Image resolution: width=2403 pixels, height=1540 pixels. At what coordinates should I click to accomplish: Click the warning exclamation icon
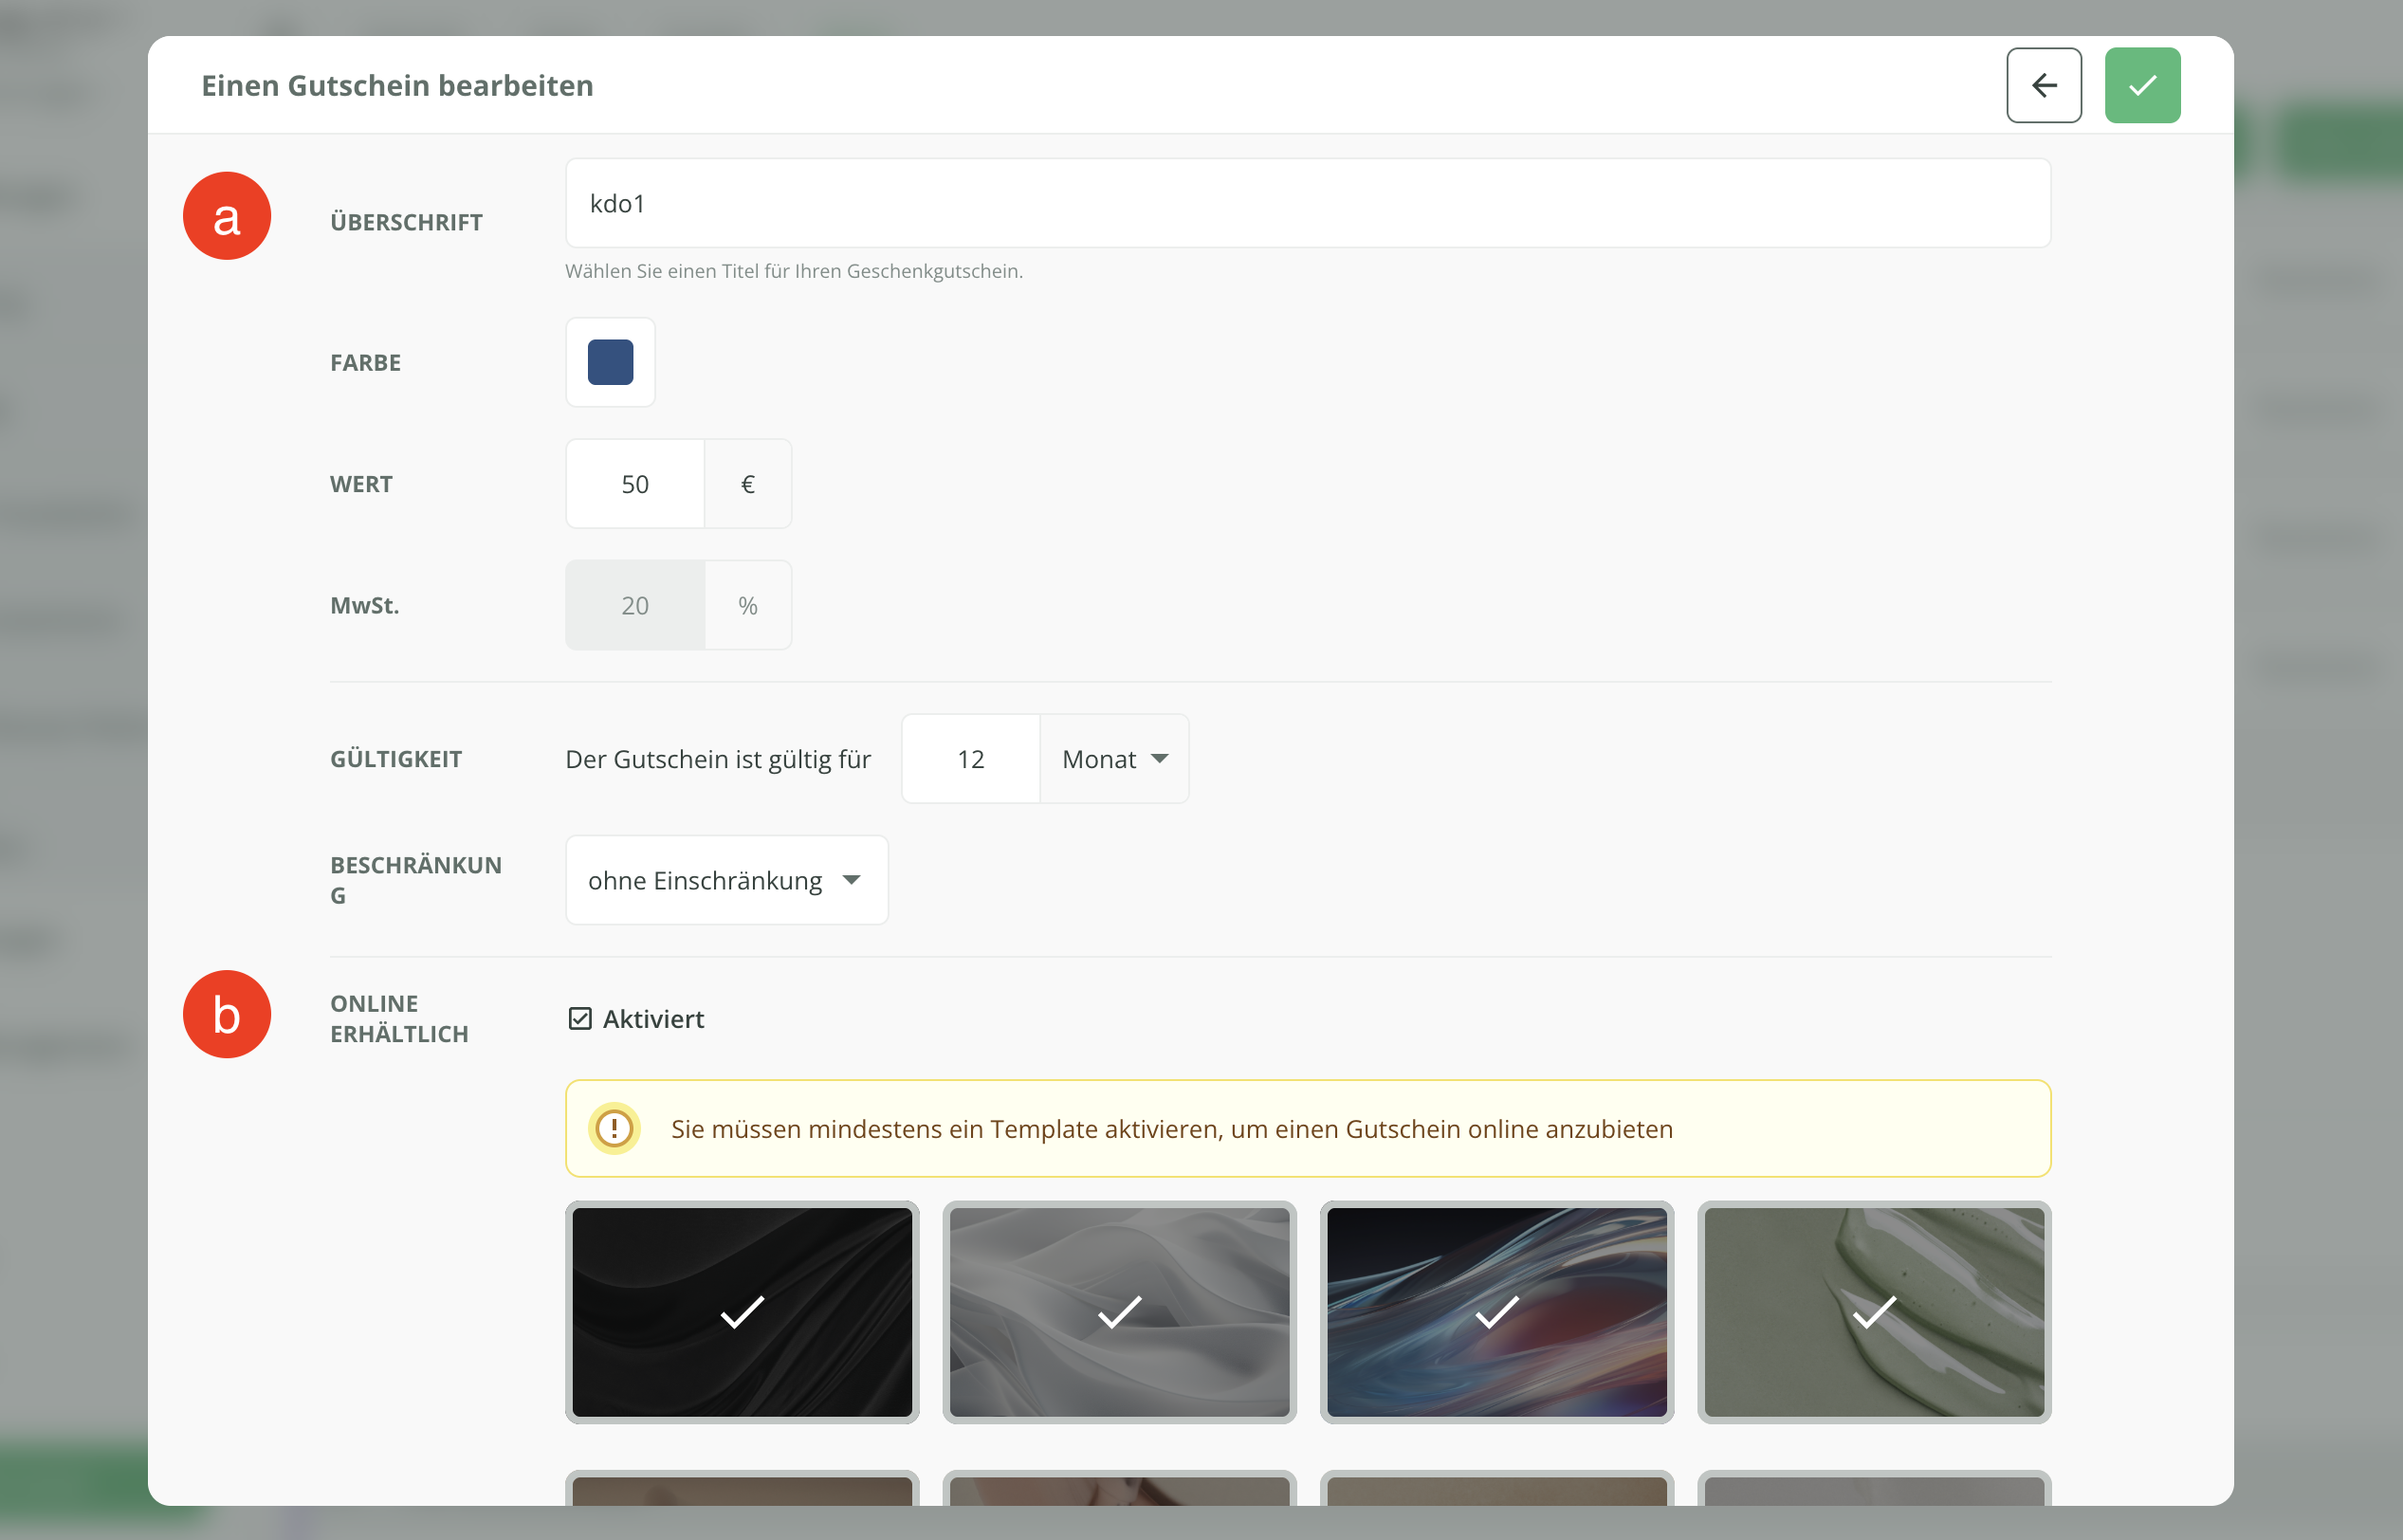(614, 1128)
